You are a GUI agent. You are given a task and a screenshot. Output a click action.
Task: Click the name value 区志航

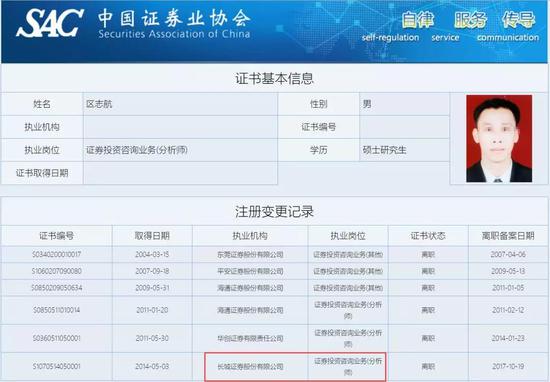[x=99, y=104]
